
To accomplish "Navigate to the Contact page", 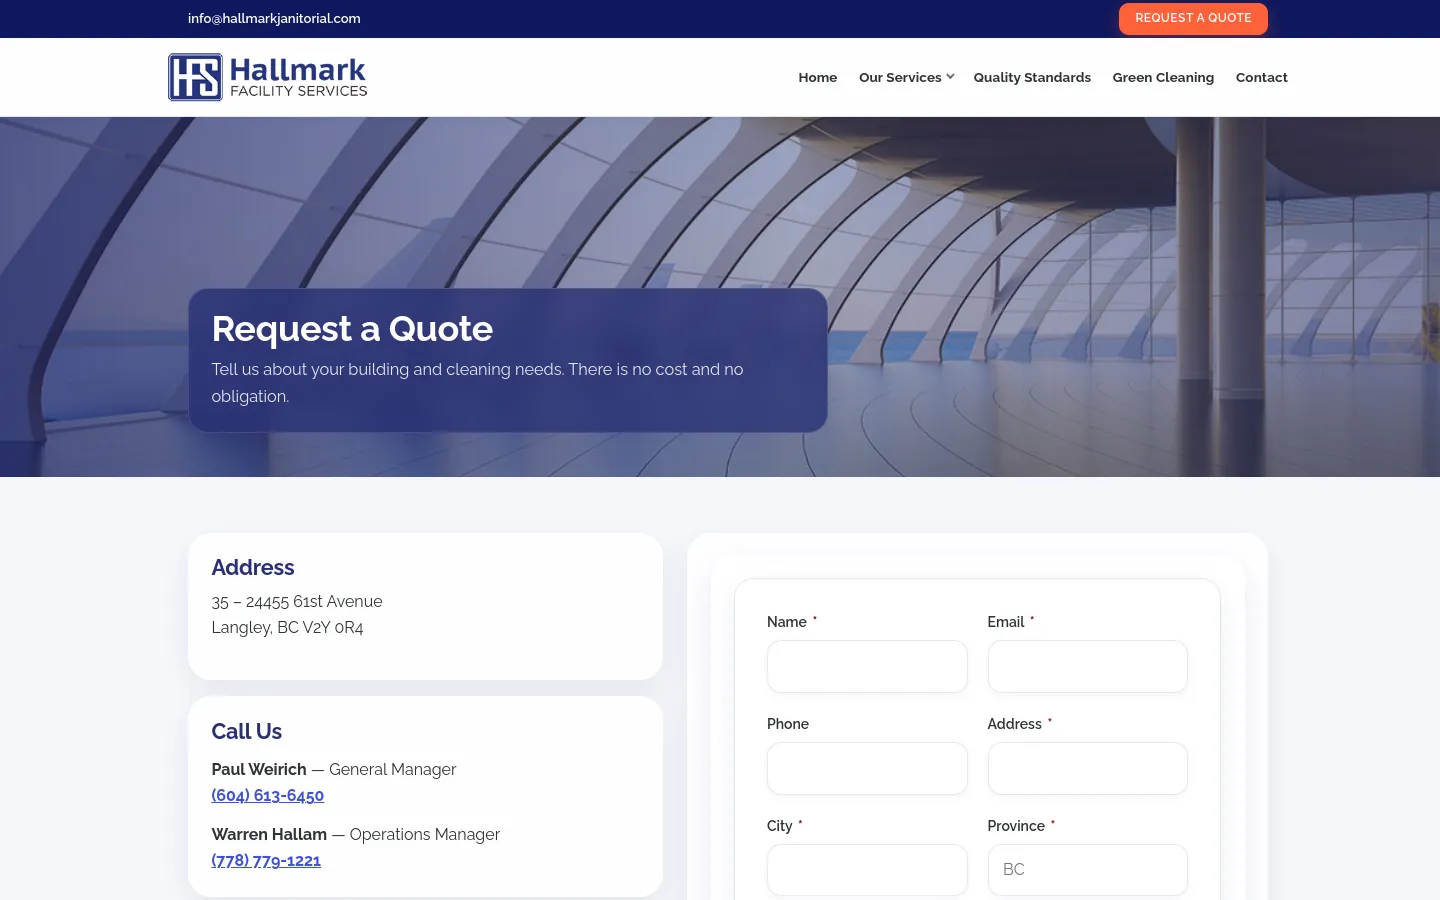I will [1261, 77].
